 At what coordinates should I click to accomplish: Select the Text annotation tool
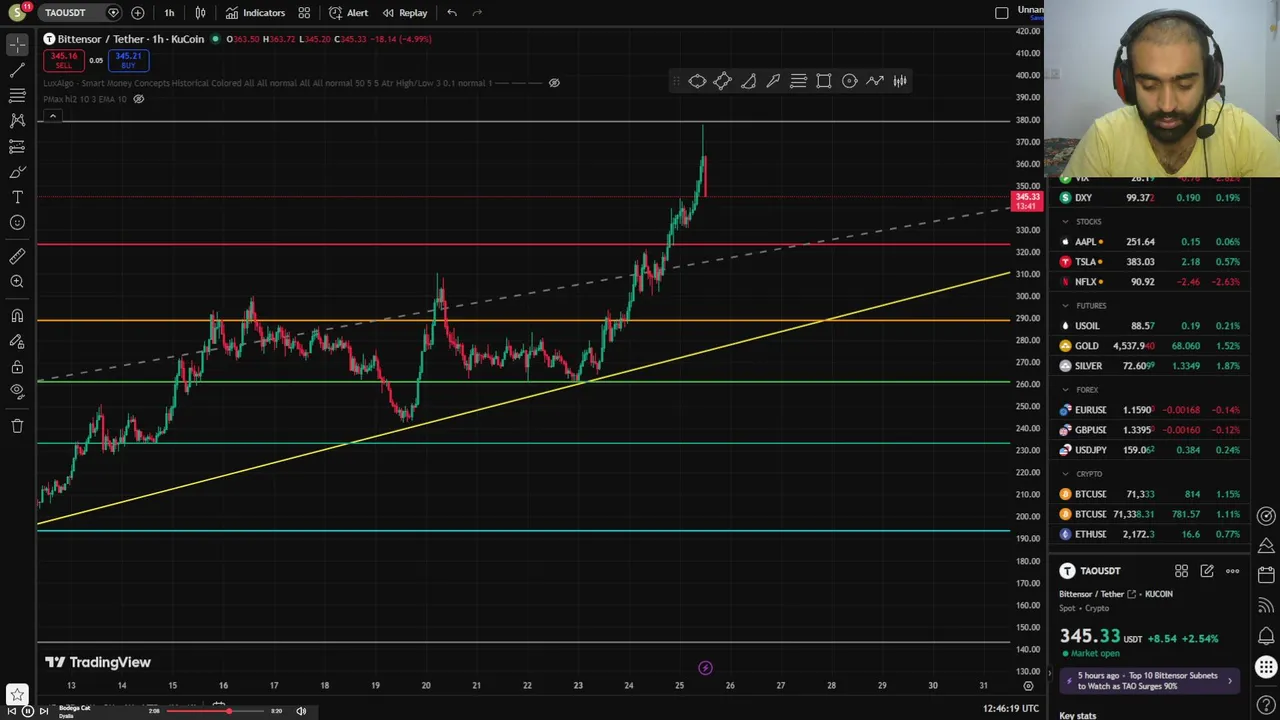(x=17, y=197)
